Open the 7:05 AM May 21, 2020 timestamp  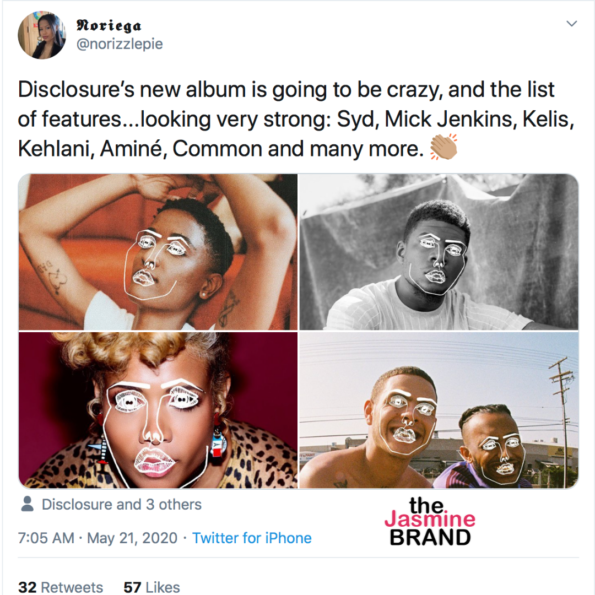click(x=98, y=538)
